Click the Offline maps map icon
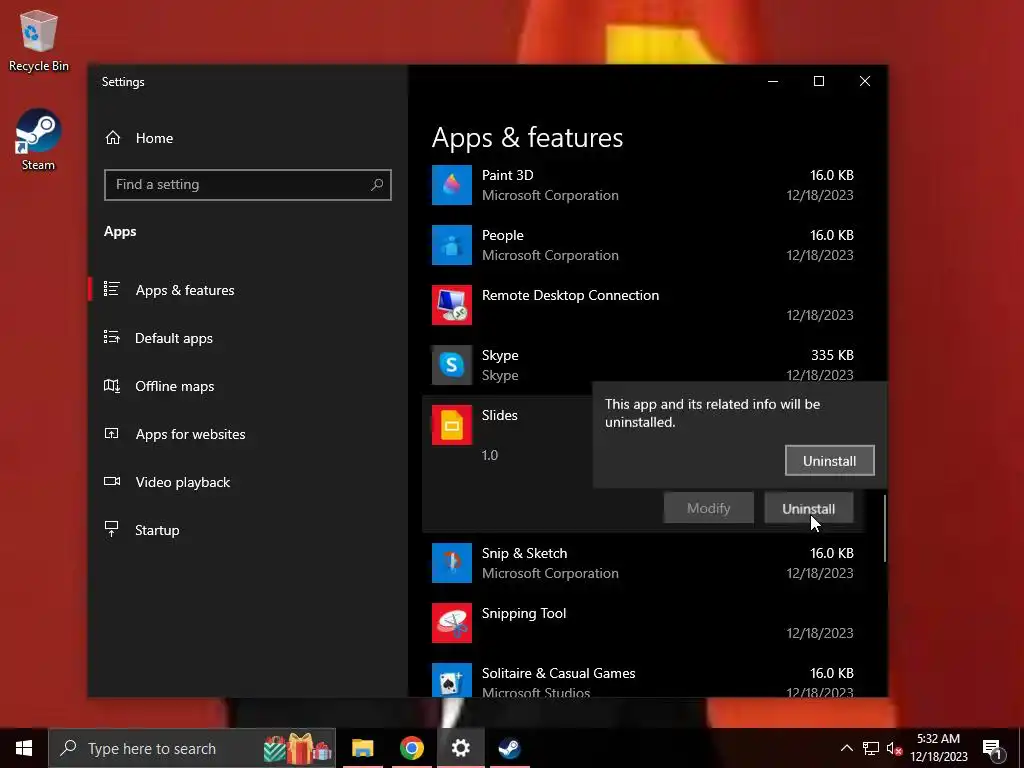The image size is (1024, 768). pos(112,385)
